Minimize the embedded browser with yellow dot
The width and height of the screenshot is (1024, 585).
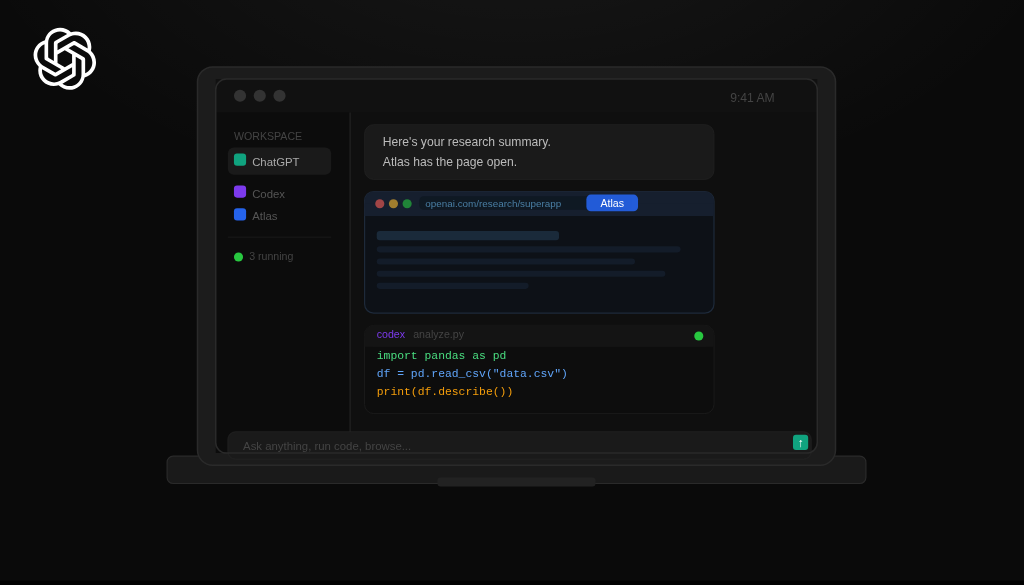point(393,204)
